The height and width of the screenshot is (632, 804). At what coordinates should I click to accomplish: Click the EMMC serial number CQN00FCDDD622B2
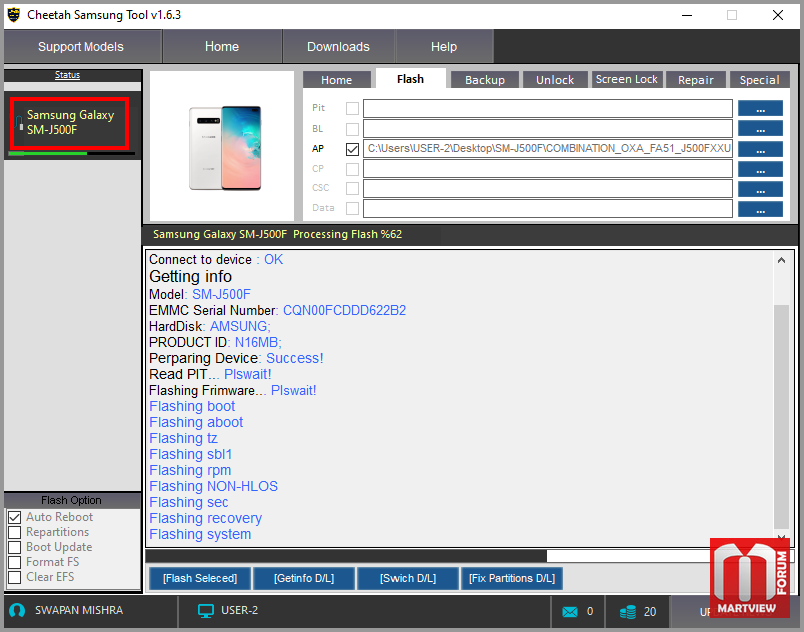coord(345,311)
